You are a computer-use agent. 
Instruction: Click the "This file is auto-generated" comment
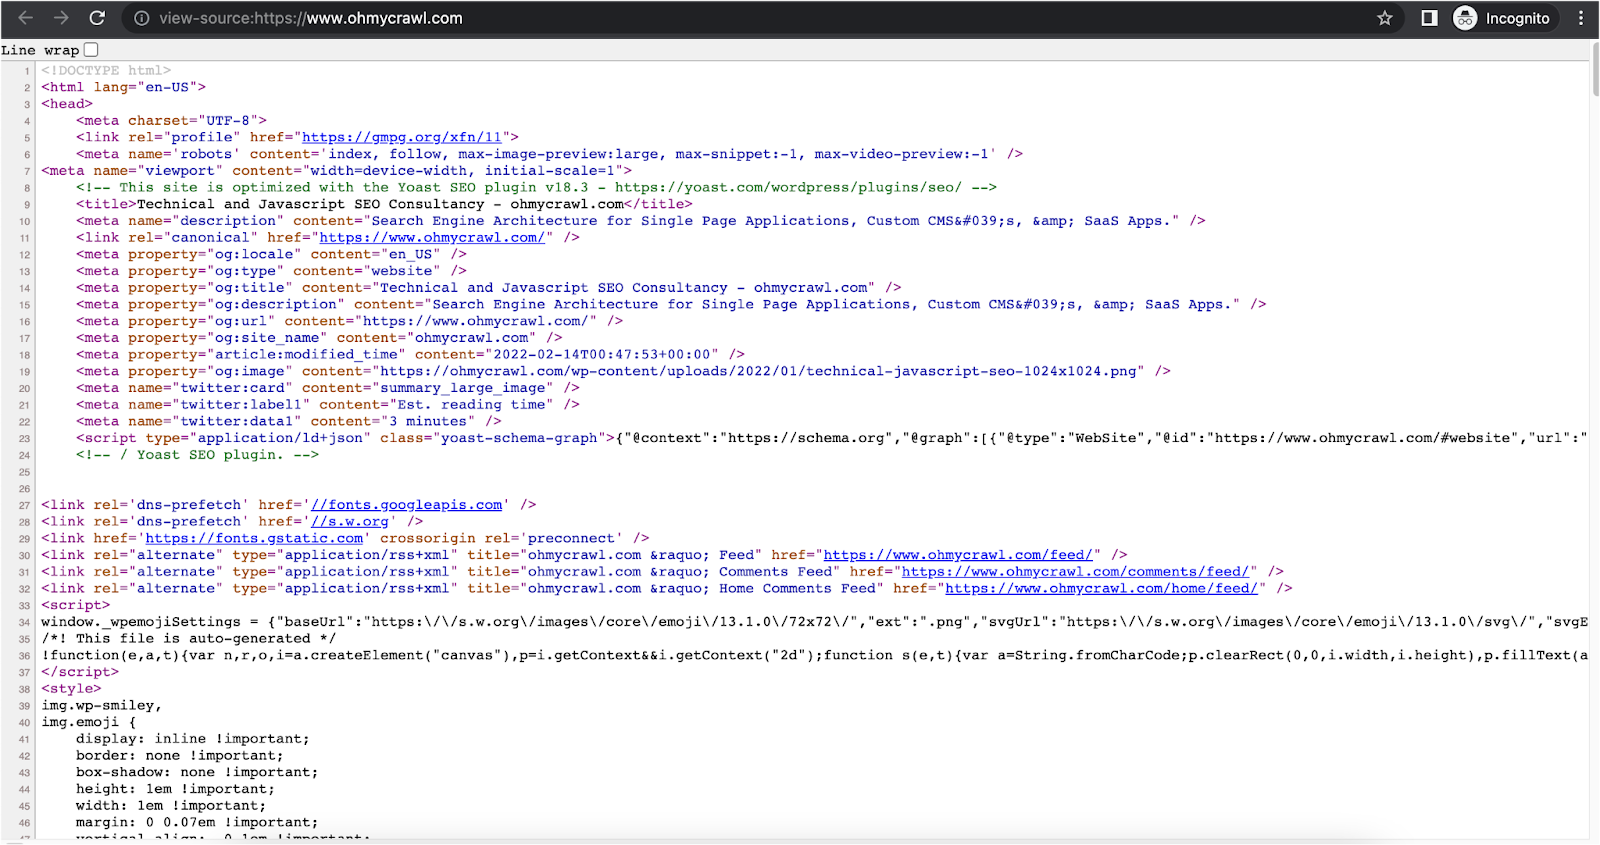tap(189, 638)
